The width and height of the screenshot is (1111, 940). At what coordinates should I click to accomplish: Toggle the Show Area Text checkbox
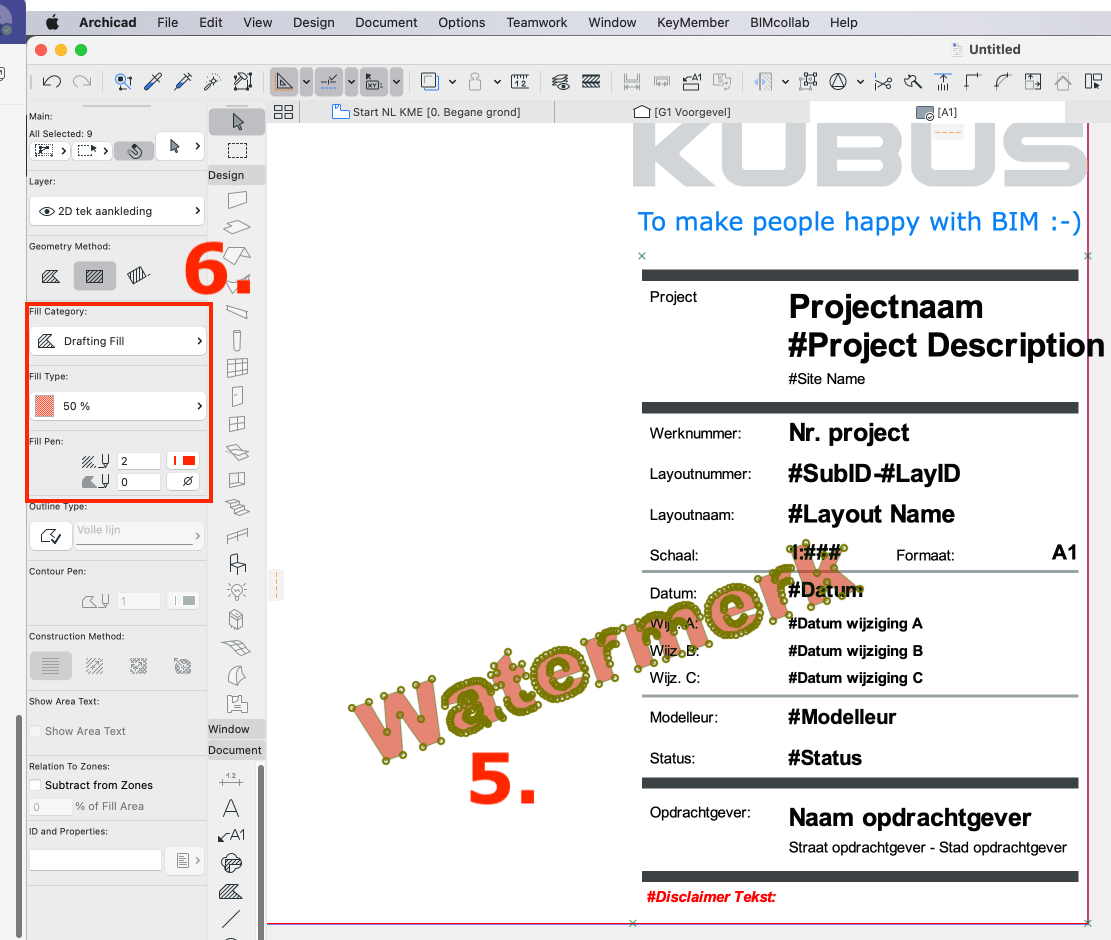(x=35, y=731)
